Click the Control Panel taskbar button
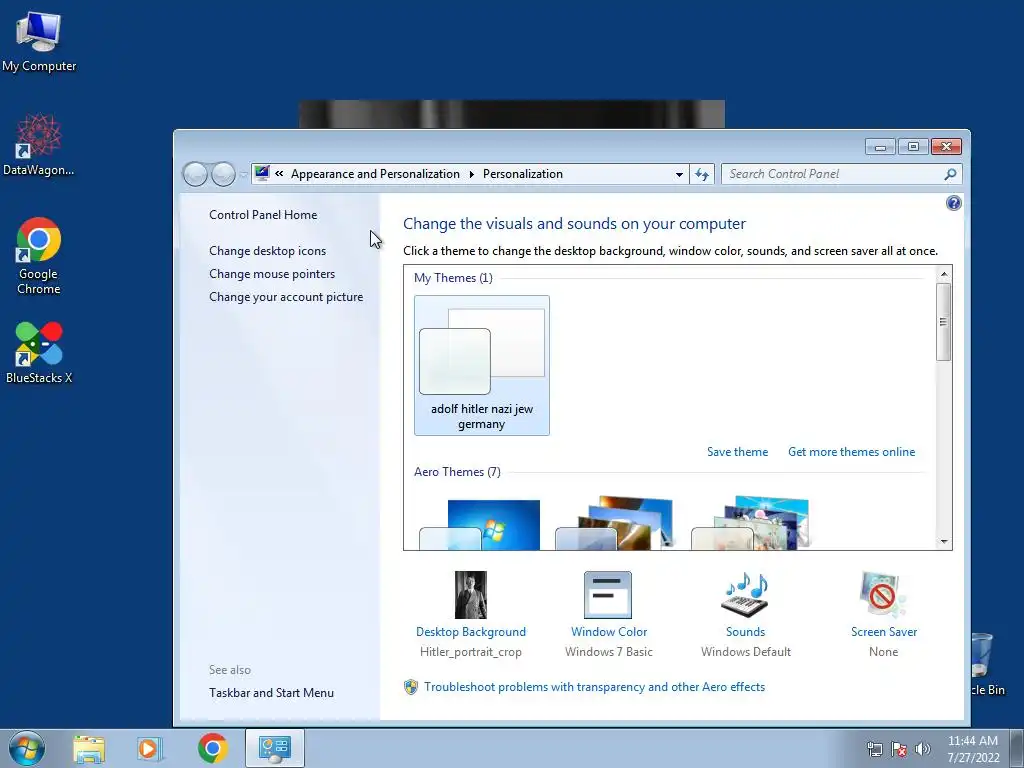This screenshot has height=768, width=1024. pyautogui.click(x=275, y=748)
